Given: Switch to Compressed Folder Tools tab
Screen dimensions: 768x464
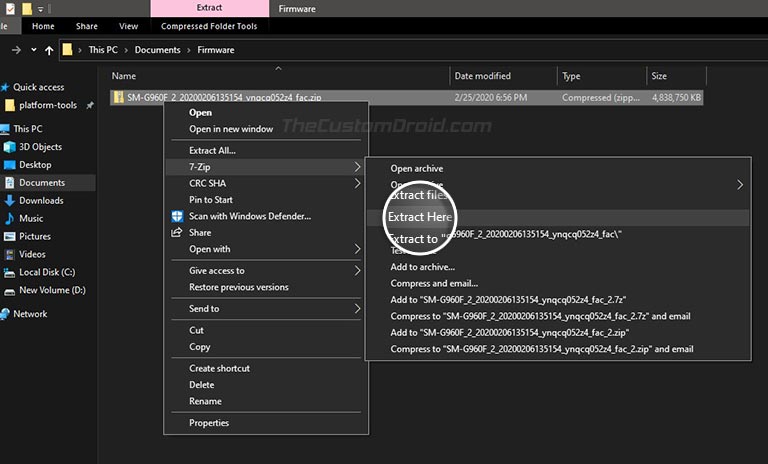Looking at the screenshot, I should [209, 26].
